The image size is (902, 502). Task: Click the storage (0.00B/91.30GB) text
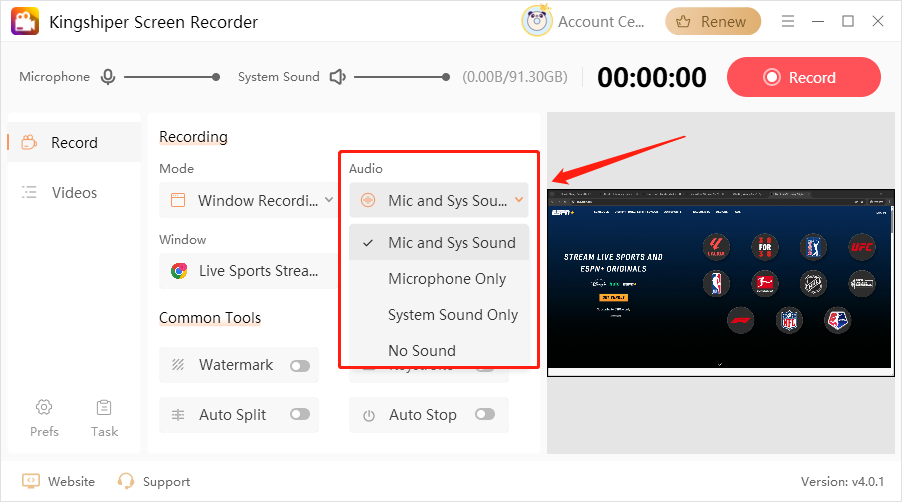(x=515, y=76)
